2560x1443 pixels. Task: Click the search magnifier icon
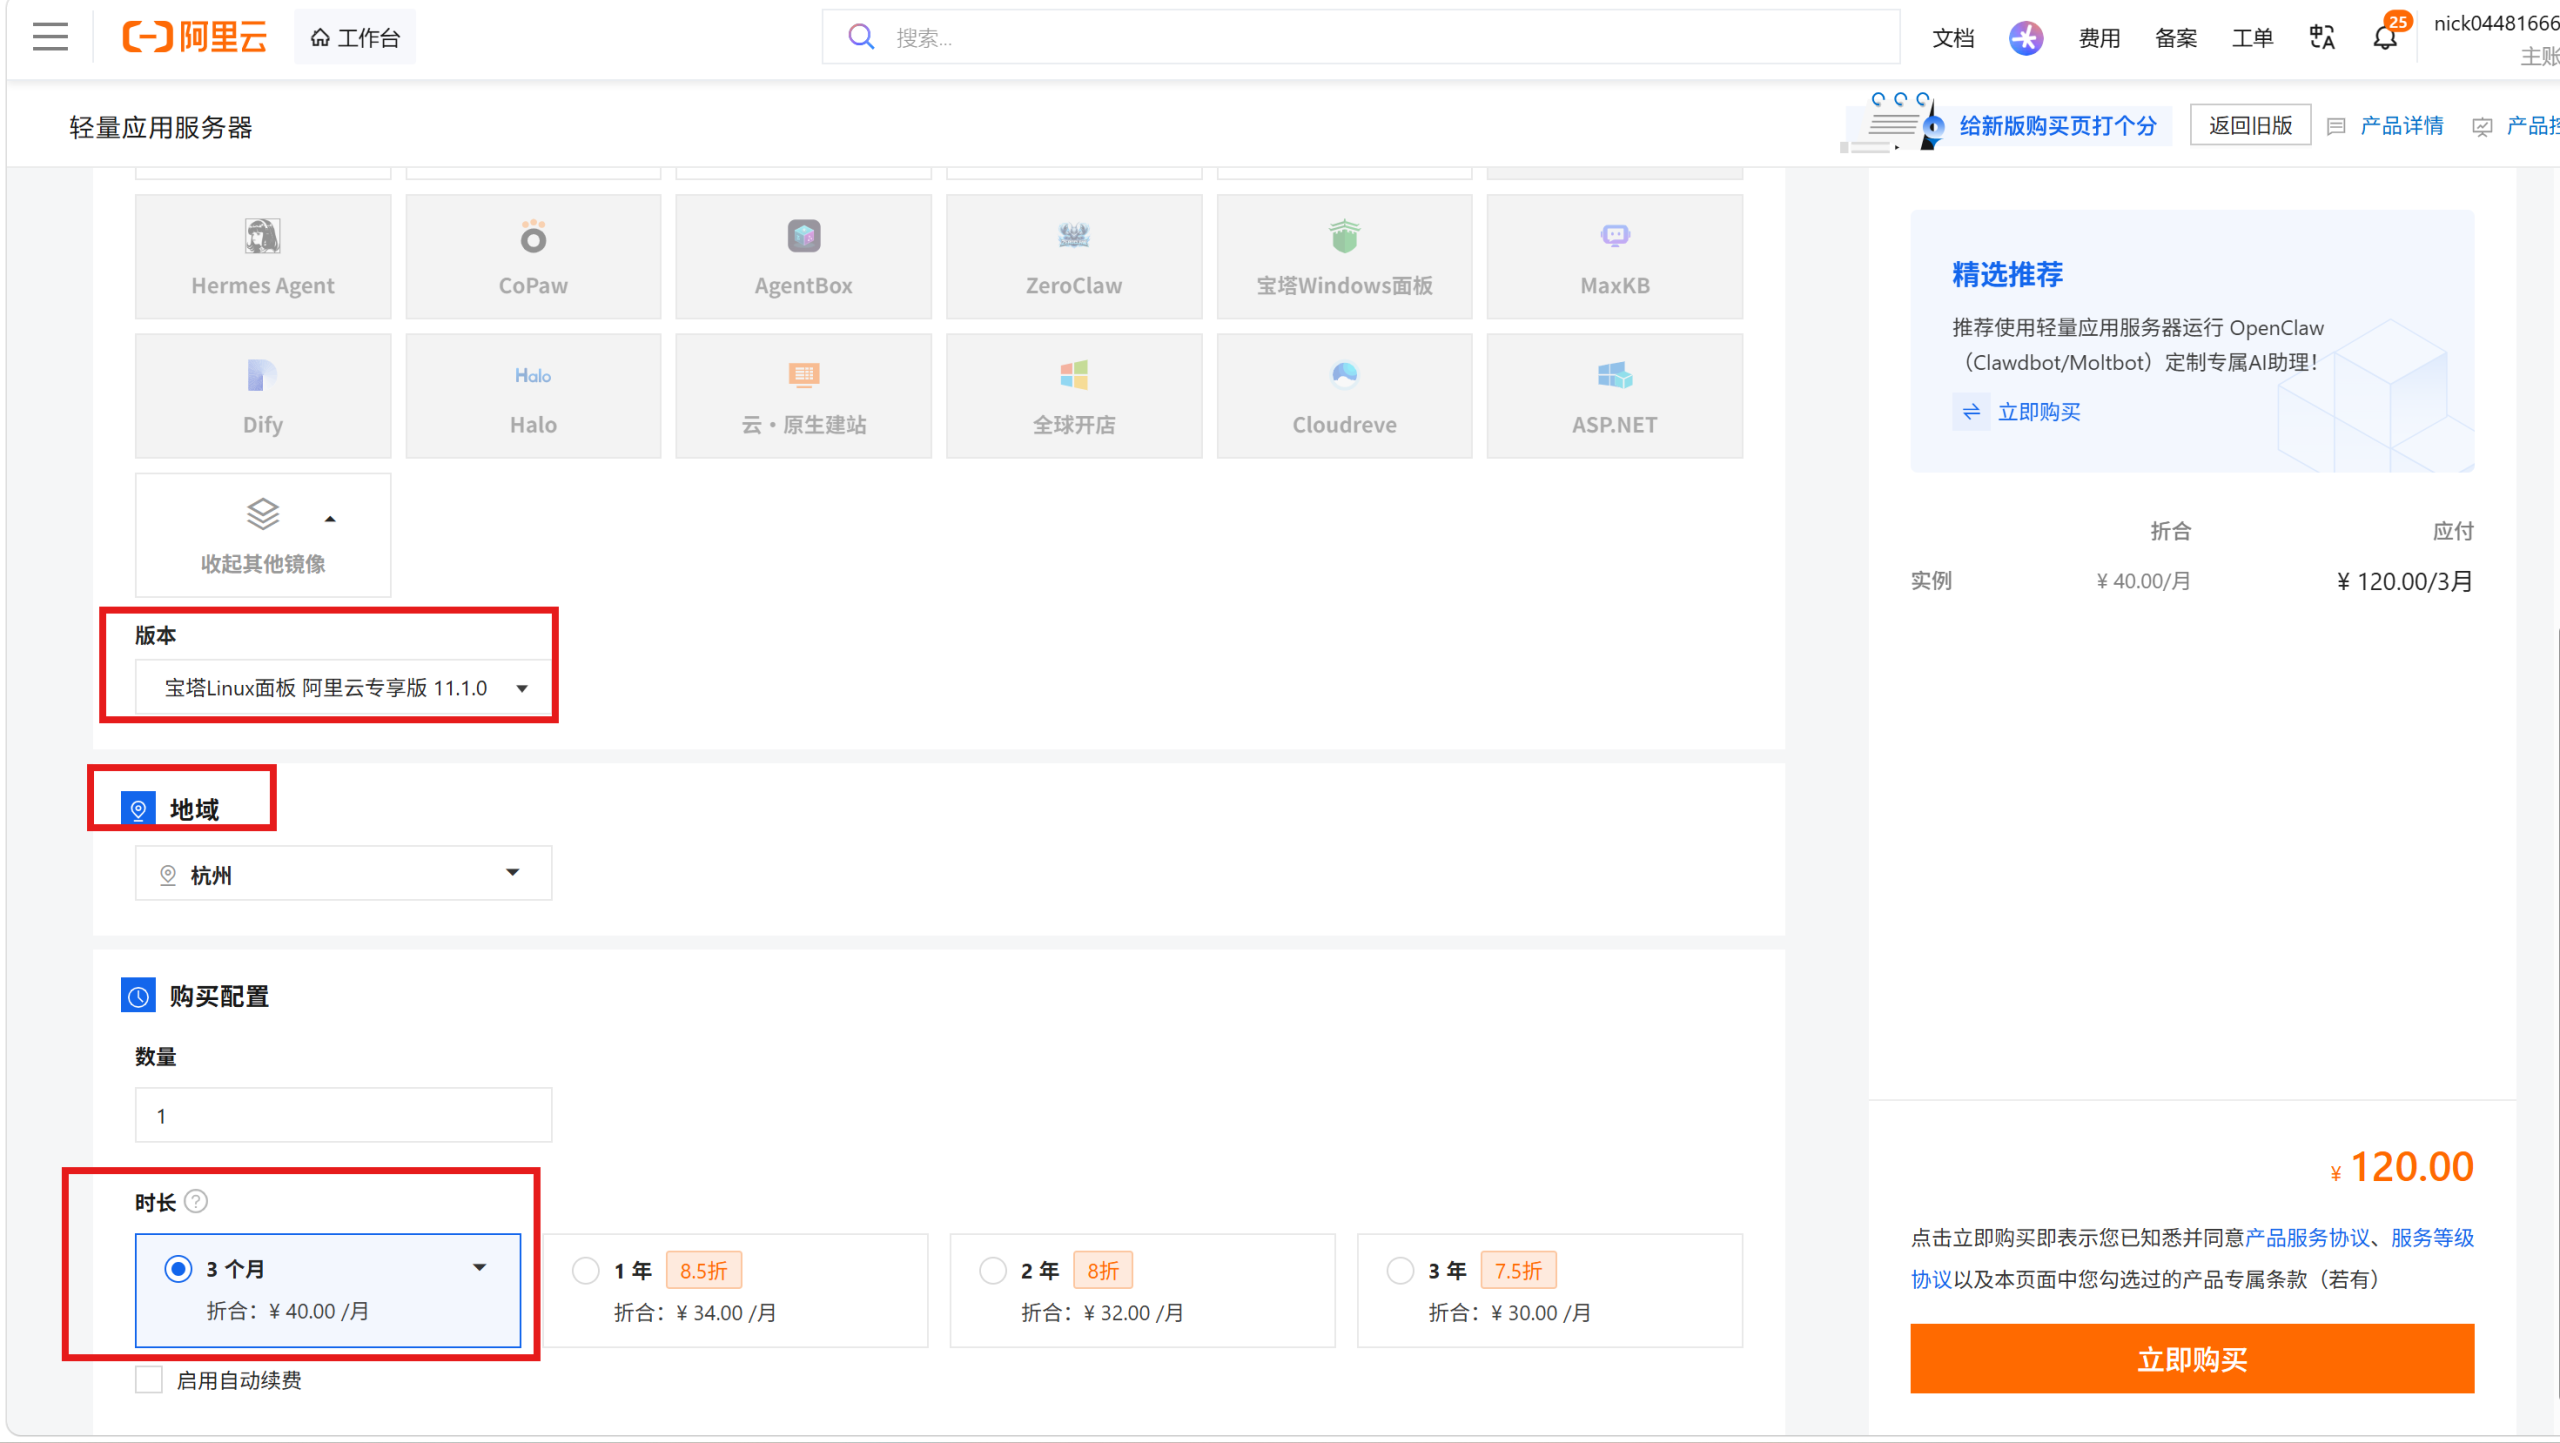click(860, 37)
